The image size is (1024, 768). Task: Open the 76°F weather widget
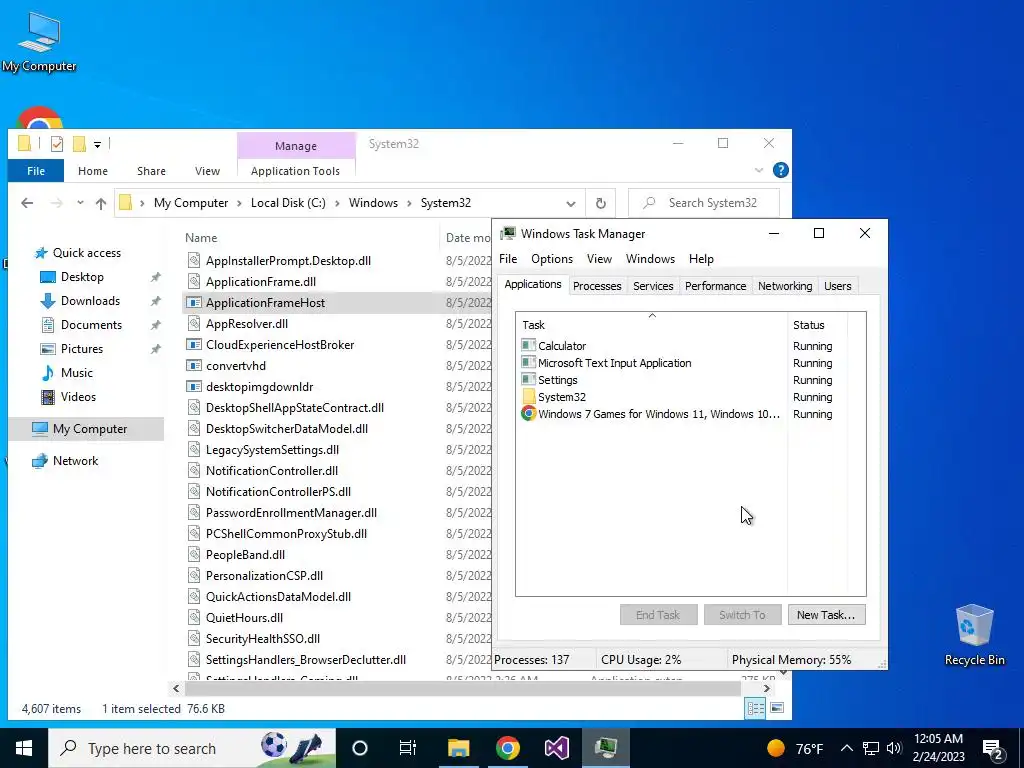pos(795,748)
